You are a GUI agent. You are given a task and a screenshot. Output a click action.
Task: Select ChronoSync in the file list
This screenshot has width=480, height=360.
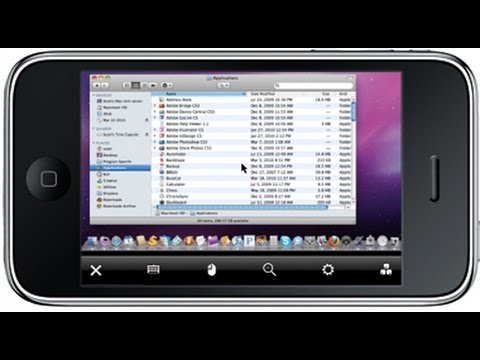pos(252,196)
